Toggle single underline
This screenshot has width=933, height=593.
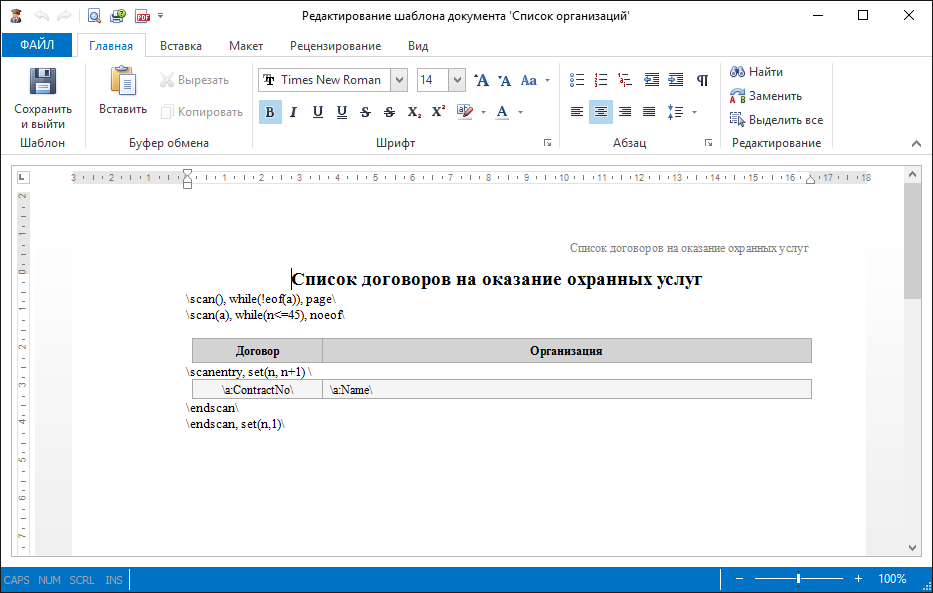click(318, 112)
